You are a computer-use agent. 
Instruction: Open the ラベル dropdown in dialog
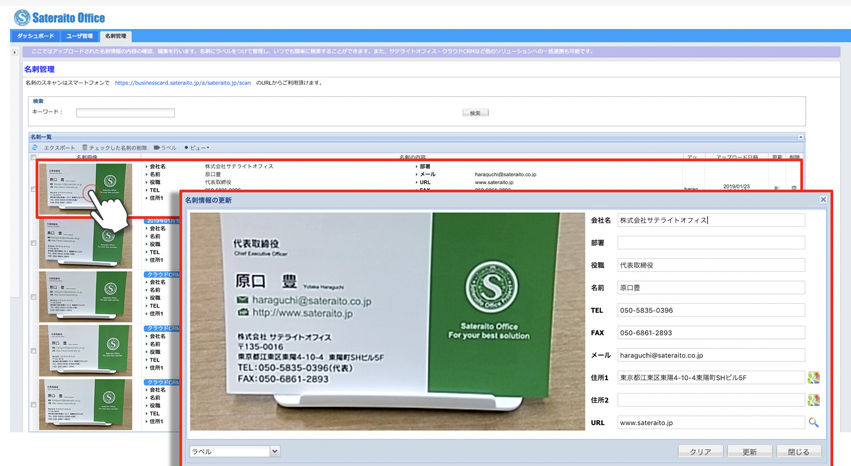tap(234, 451)
